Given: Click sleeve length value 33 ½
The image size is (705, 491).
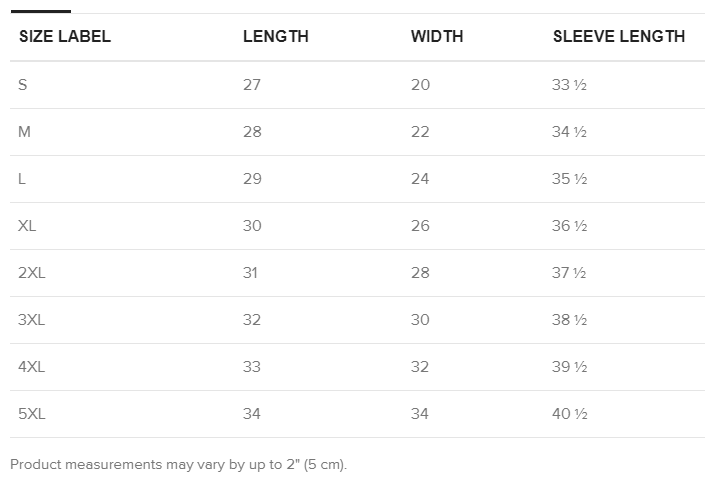Looking at the screenshot, I should [569, 85].
